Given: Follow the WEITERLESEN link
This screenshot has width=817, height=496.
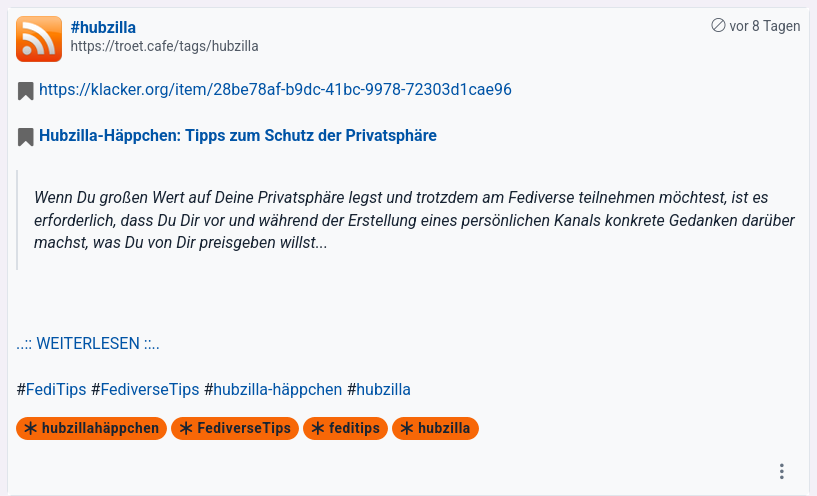Looking at the screenshot, I should (88, 344).
